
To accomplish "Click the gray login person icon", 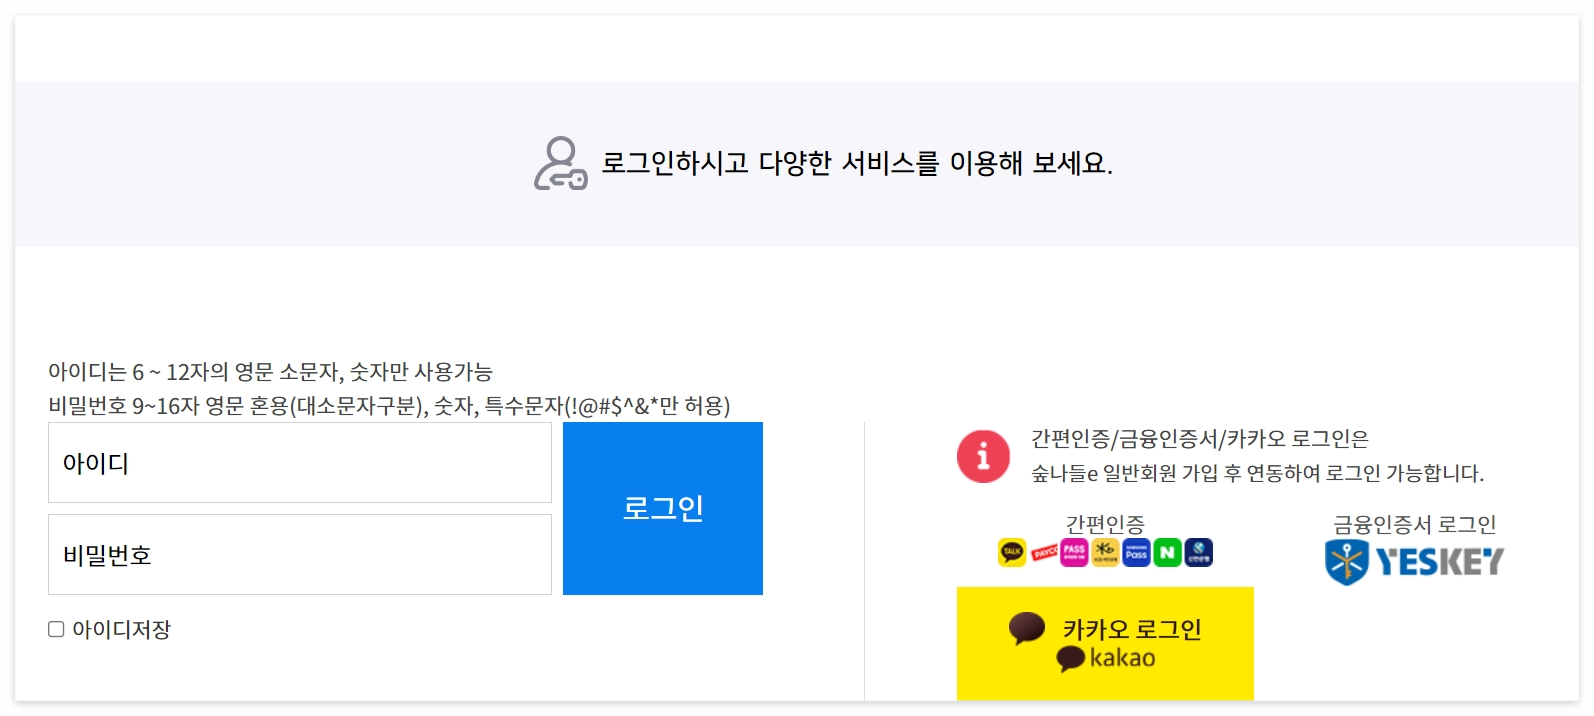I will (560, 163).
